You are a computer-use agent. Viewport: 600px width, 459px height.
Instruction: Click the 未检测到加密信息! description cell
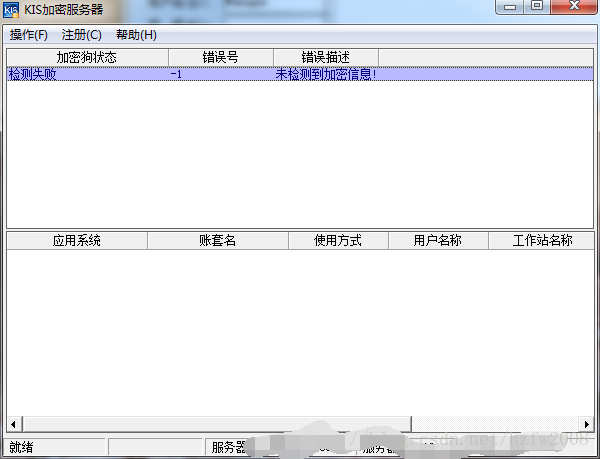coord(326,74)
